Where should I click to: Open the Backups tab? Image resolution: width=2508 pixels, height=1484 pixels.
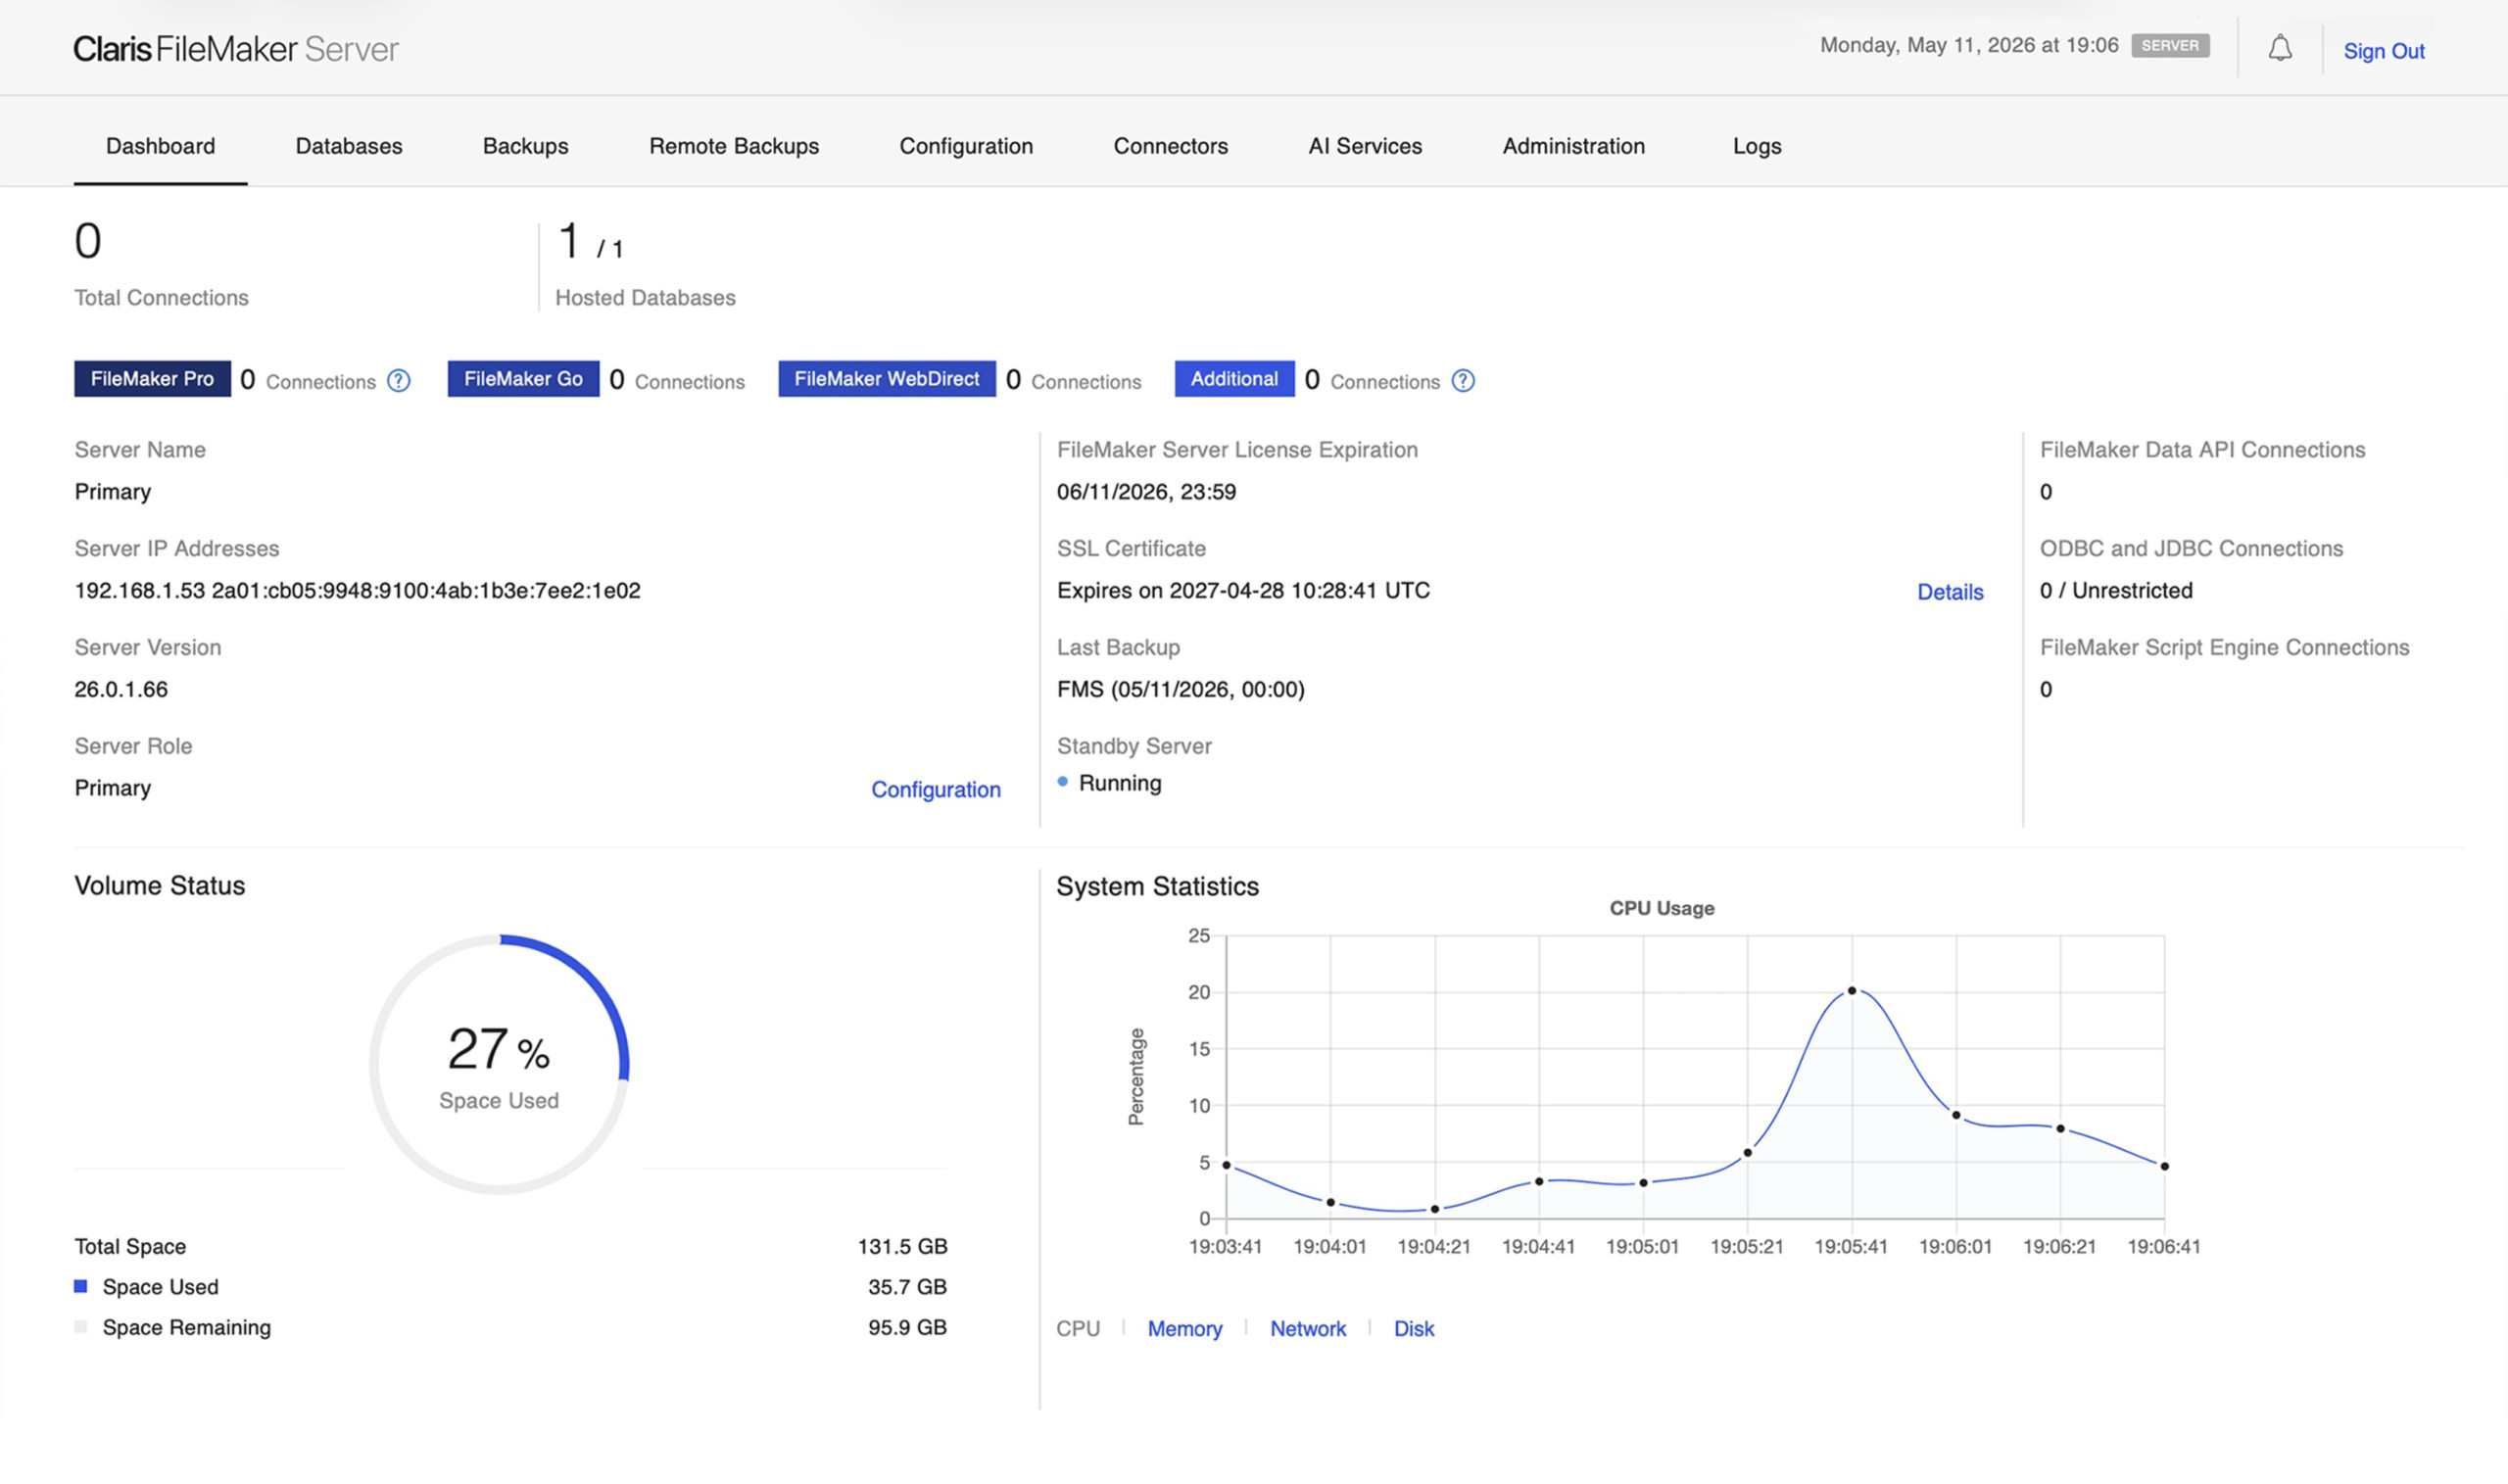(526, 146)
